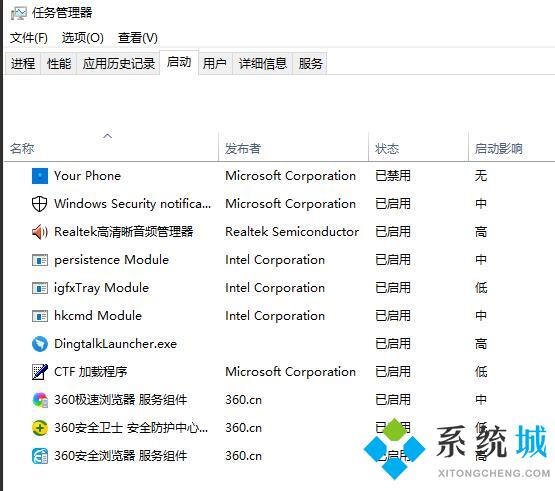Screen dimensions: 555x491
Task: Click the DingtalkLauncher.exe icon
Action: [x=40, y=344]
